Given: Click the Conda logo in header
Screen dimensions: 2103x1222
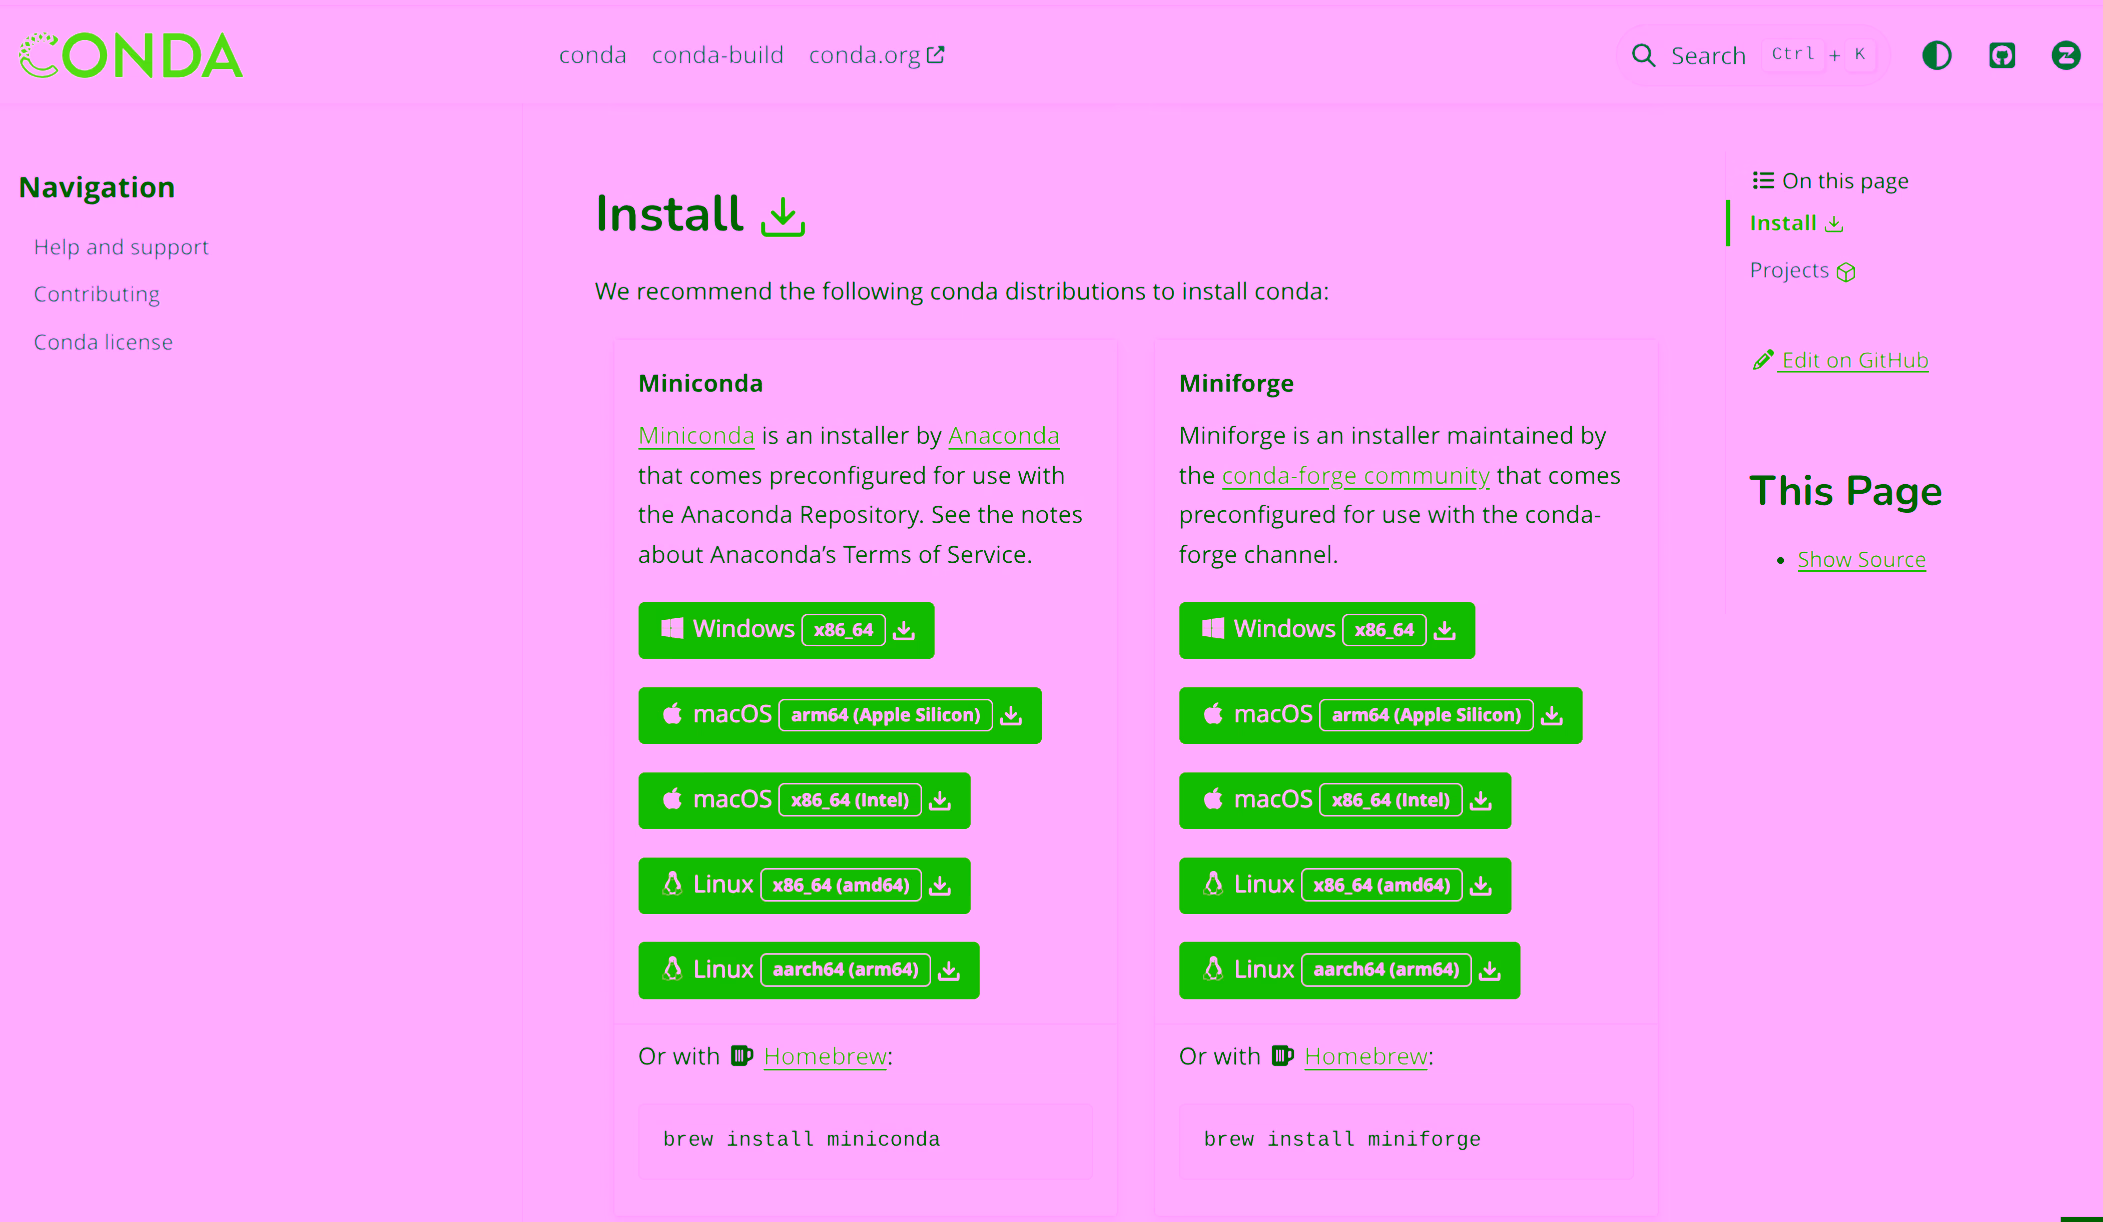Looking at the screenshot, I should tap(131, 56).
